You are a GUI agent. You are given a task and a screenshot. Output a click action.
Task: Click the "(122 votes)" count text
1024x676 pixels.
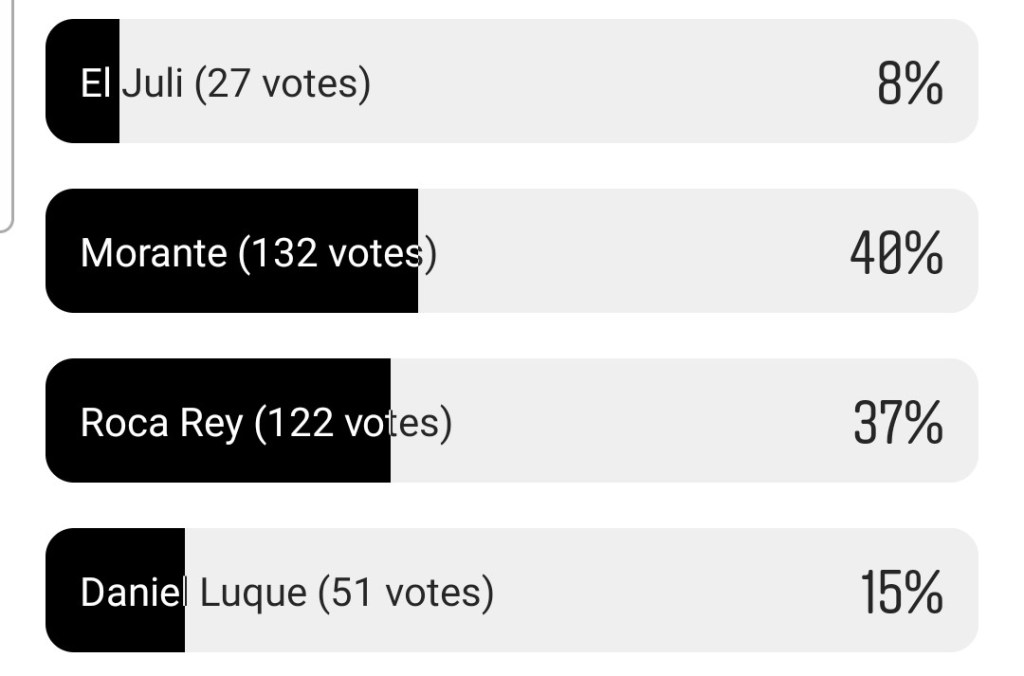pos(353,423)
